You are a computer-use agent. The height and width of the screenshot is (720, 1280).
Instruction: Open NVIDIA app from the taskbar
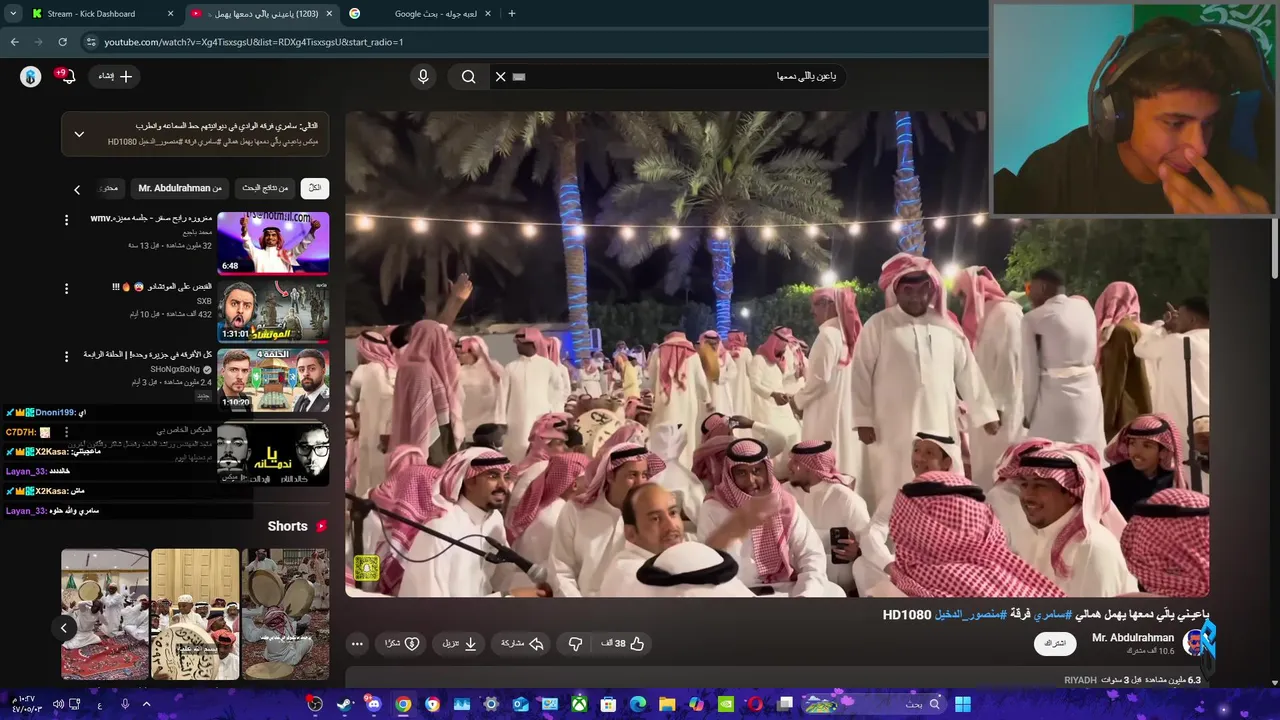tap(726, 705)
